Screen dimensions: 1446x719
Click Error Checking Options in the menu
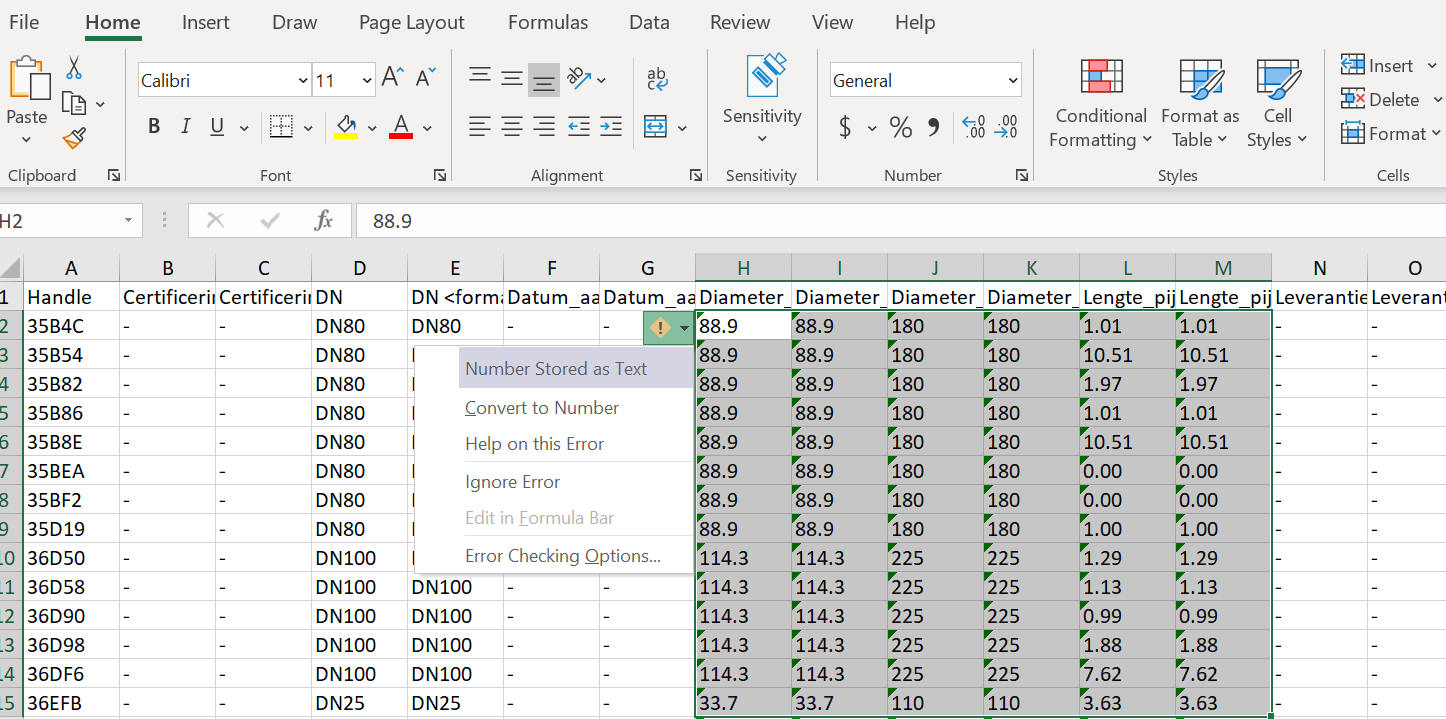coord(563,555)
